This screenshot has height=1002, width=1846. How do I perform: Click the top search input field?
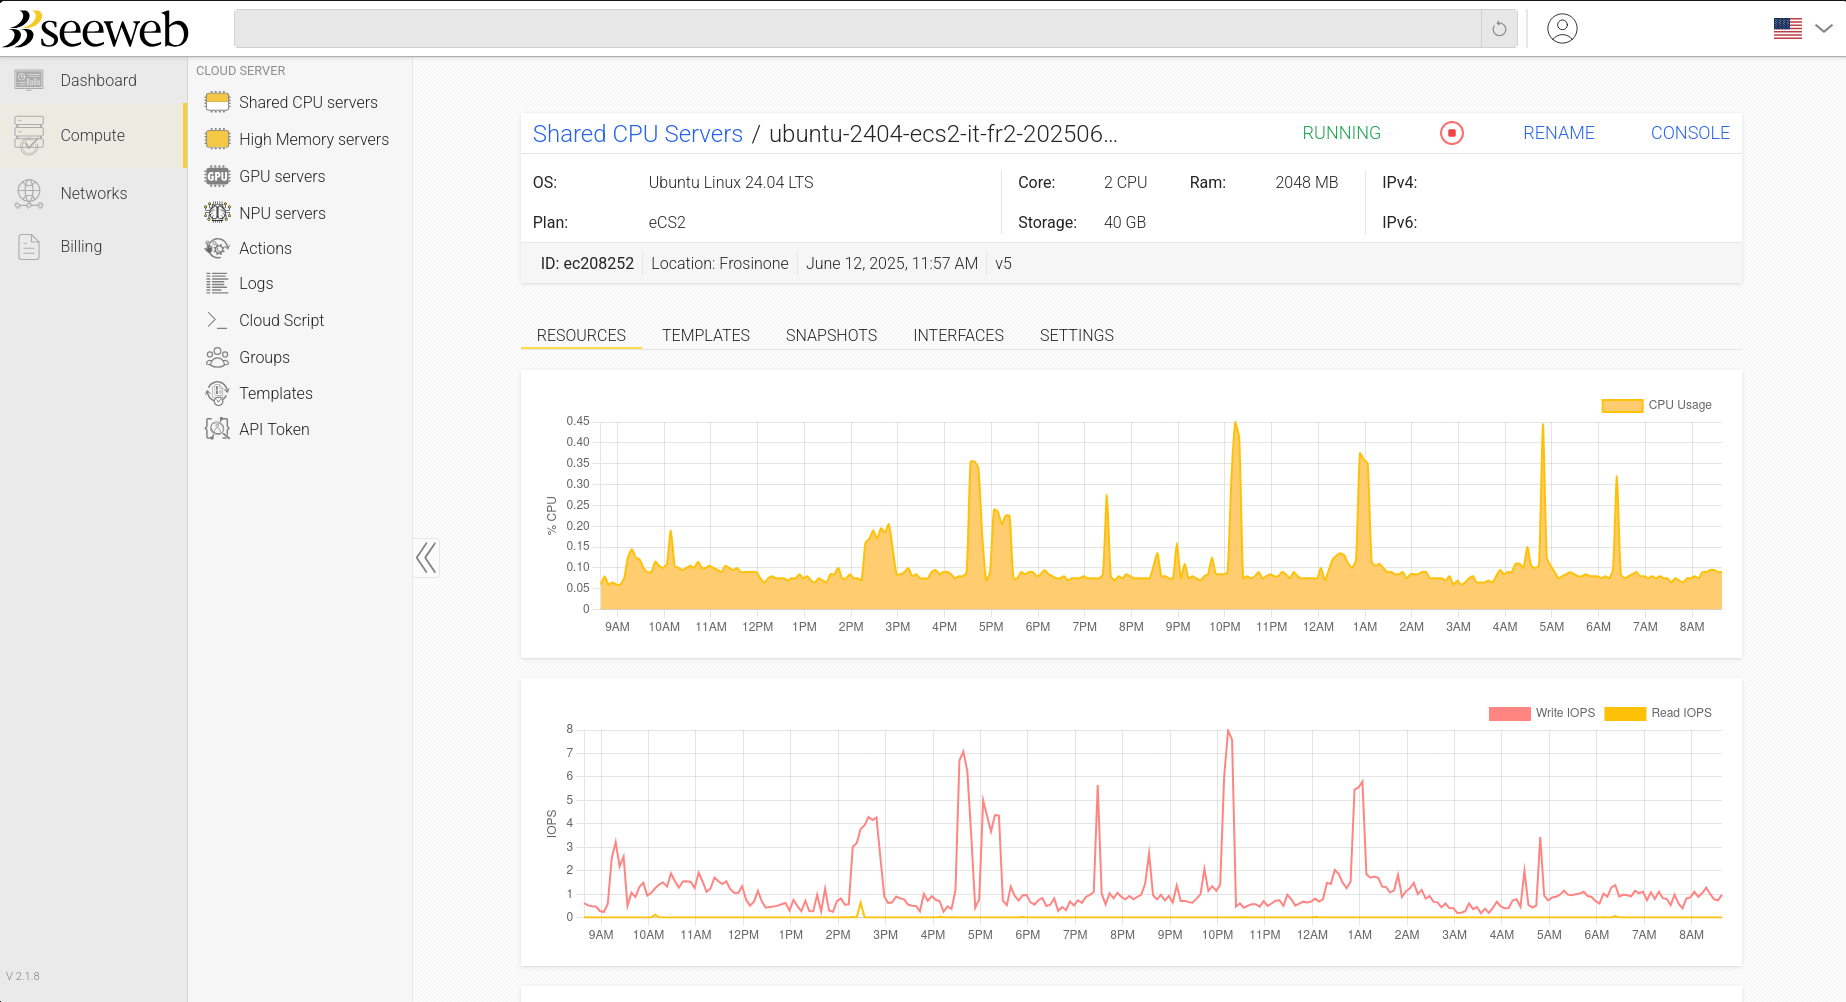(857, 29)
